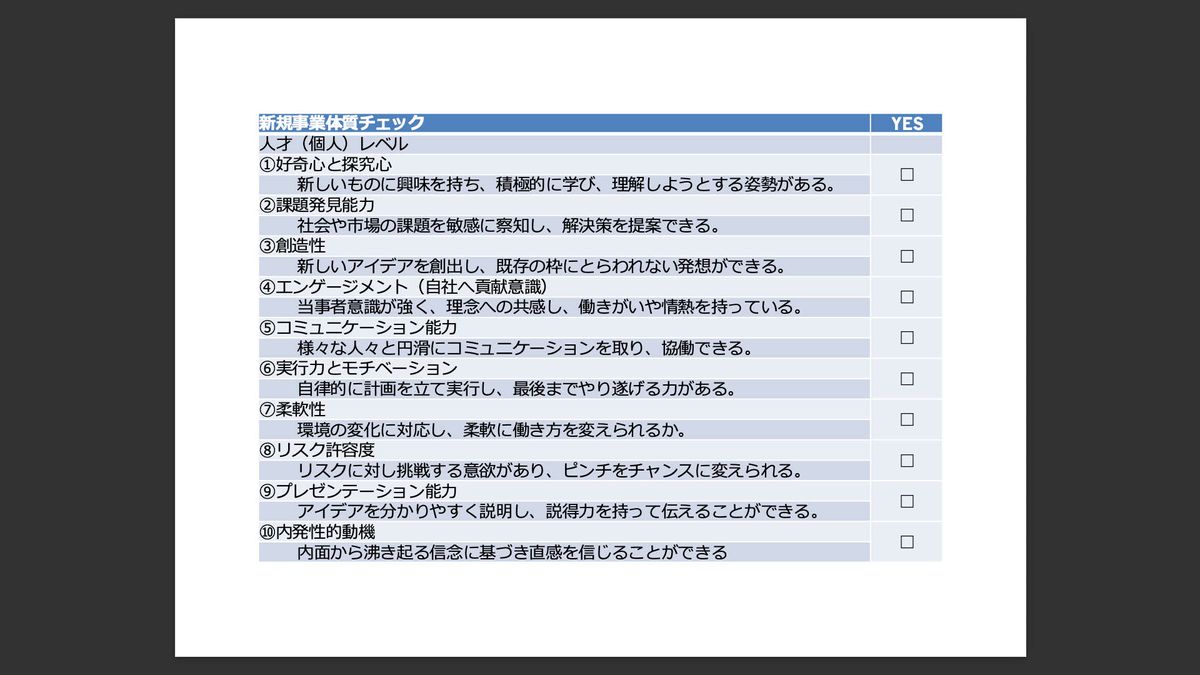Viewport: 1200px width, 675px height.
Task: Mark the ⑩内発性的動機 checkbox
Action: point(906,541)
